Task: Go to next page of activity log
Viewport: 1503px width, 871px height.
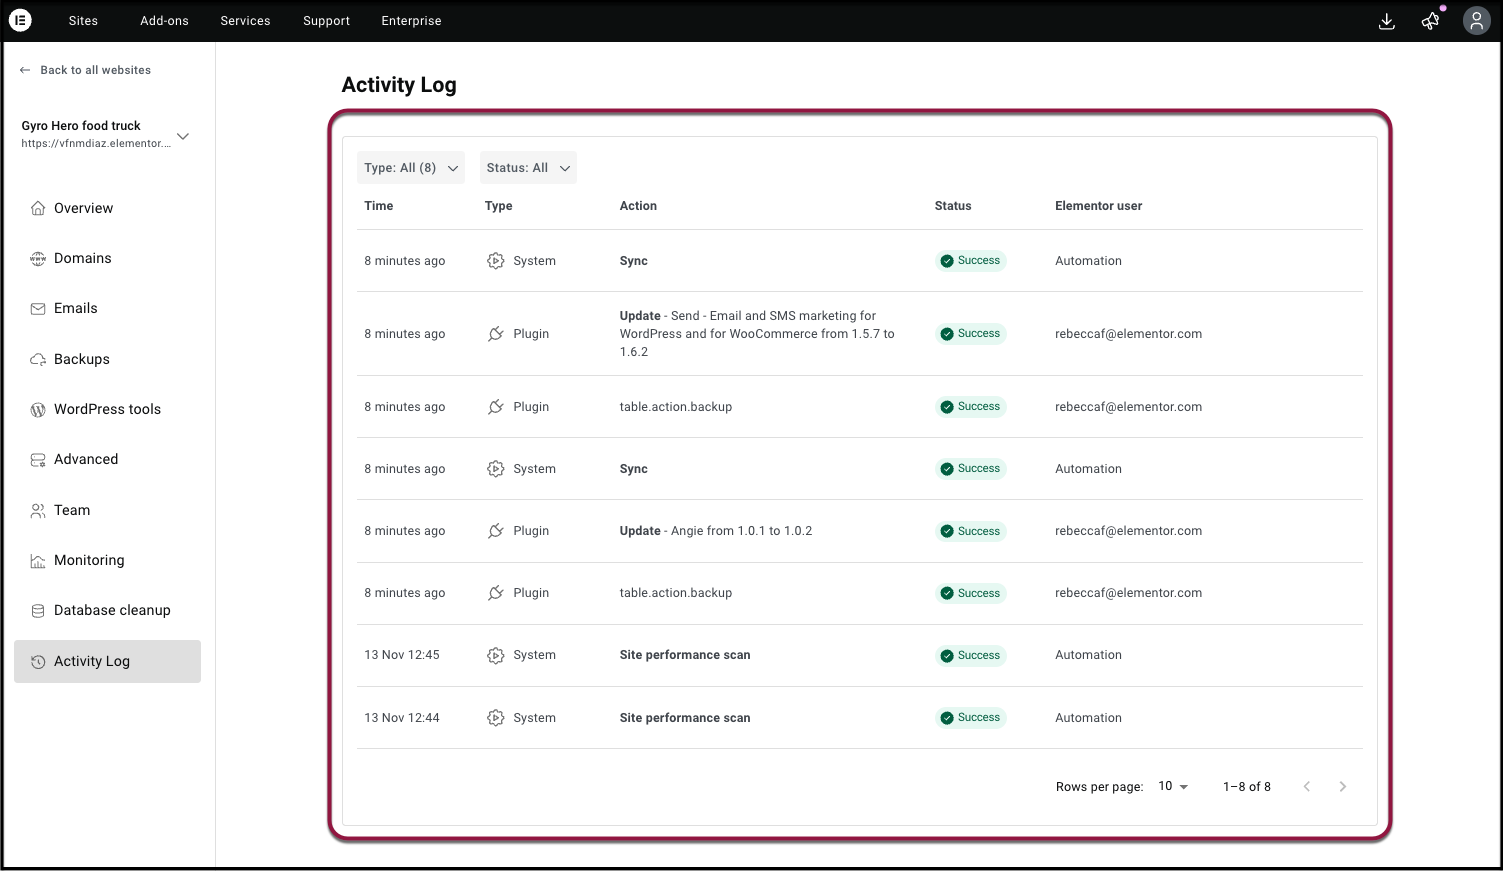Action: pos(1342,787)
